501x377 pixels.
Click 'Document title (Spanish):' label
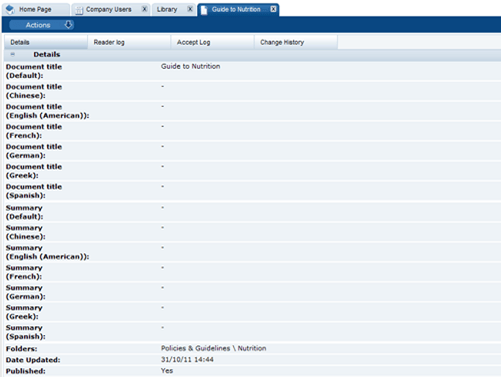[x=34, y=191]
